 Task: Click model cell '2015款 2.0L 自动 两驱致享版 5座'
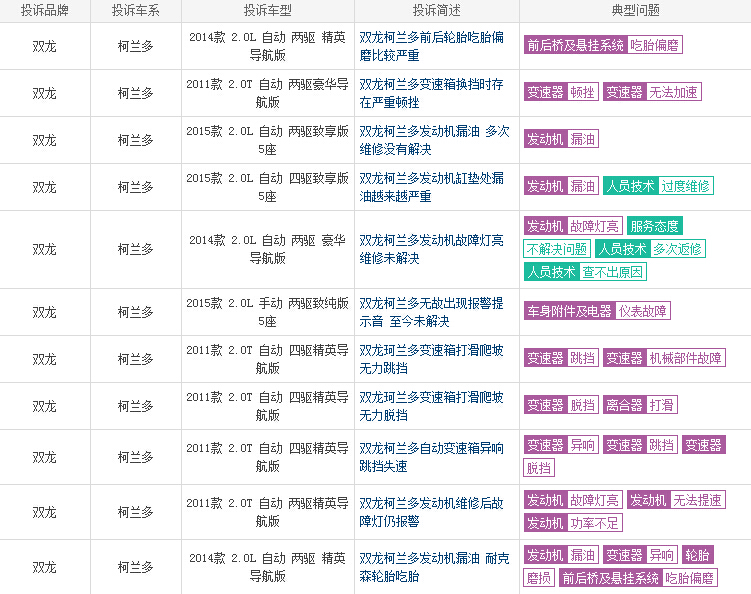click(267, 140)
